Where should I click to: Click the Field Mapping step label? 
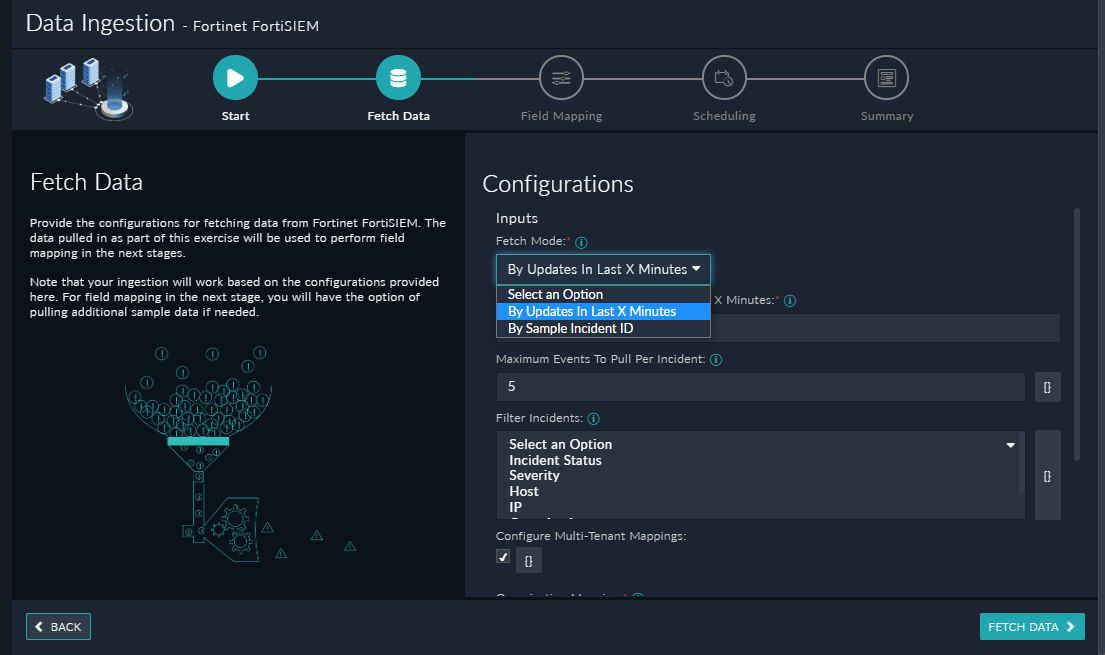click(561, 116)
